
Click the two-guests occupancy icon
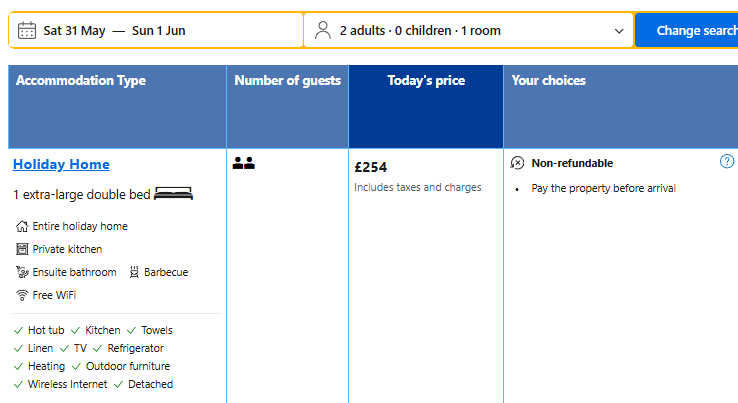click(243, 163)
